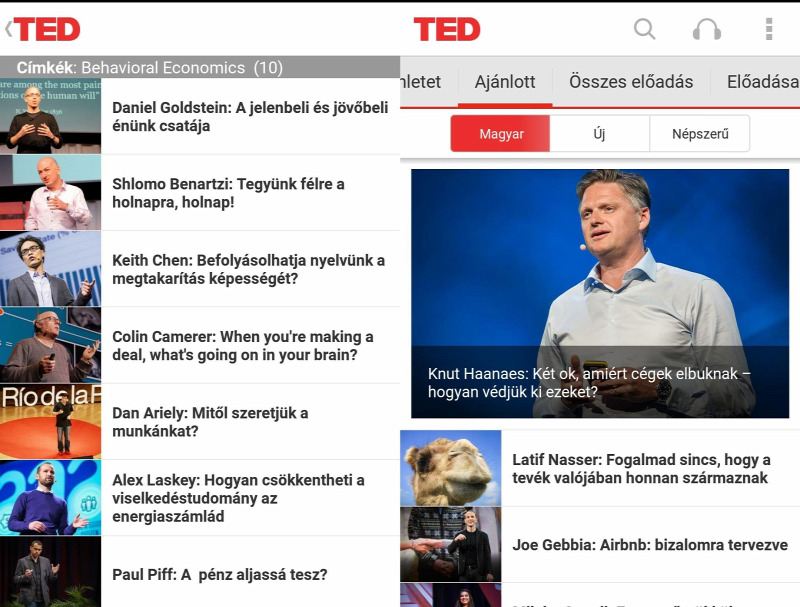The height and width of the screenshot is (607, 800).
Task: Open Shlomo Benartzi talk thumbnail
Action: click(51, 192)
